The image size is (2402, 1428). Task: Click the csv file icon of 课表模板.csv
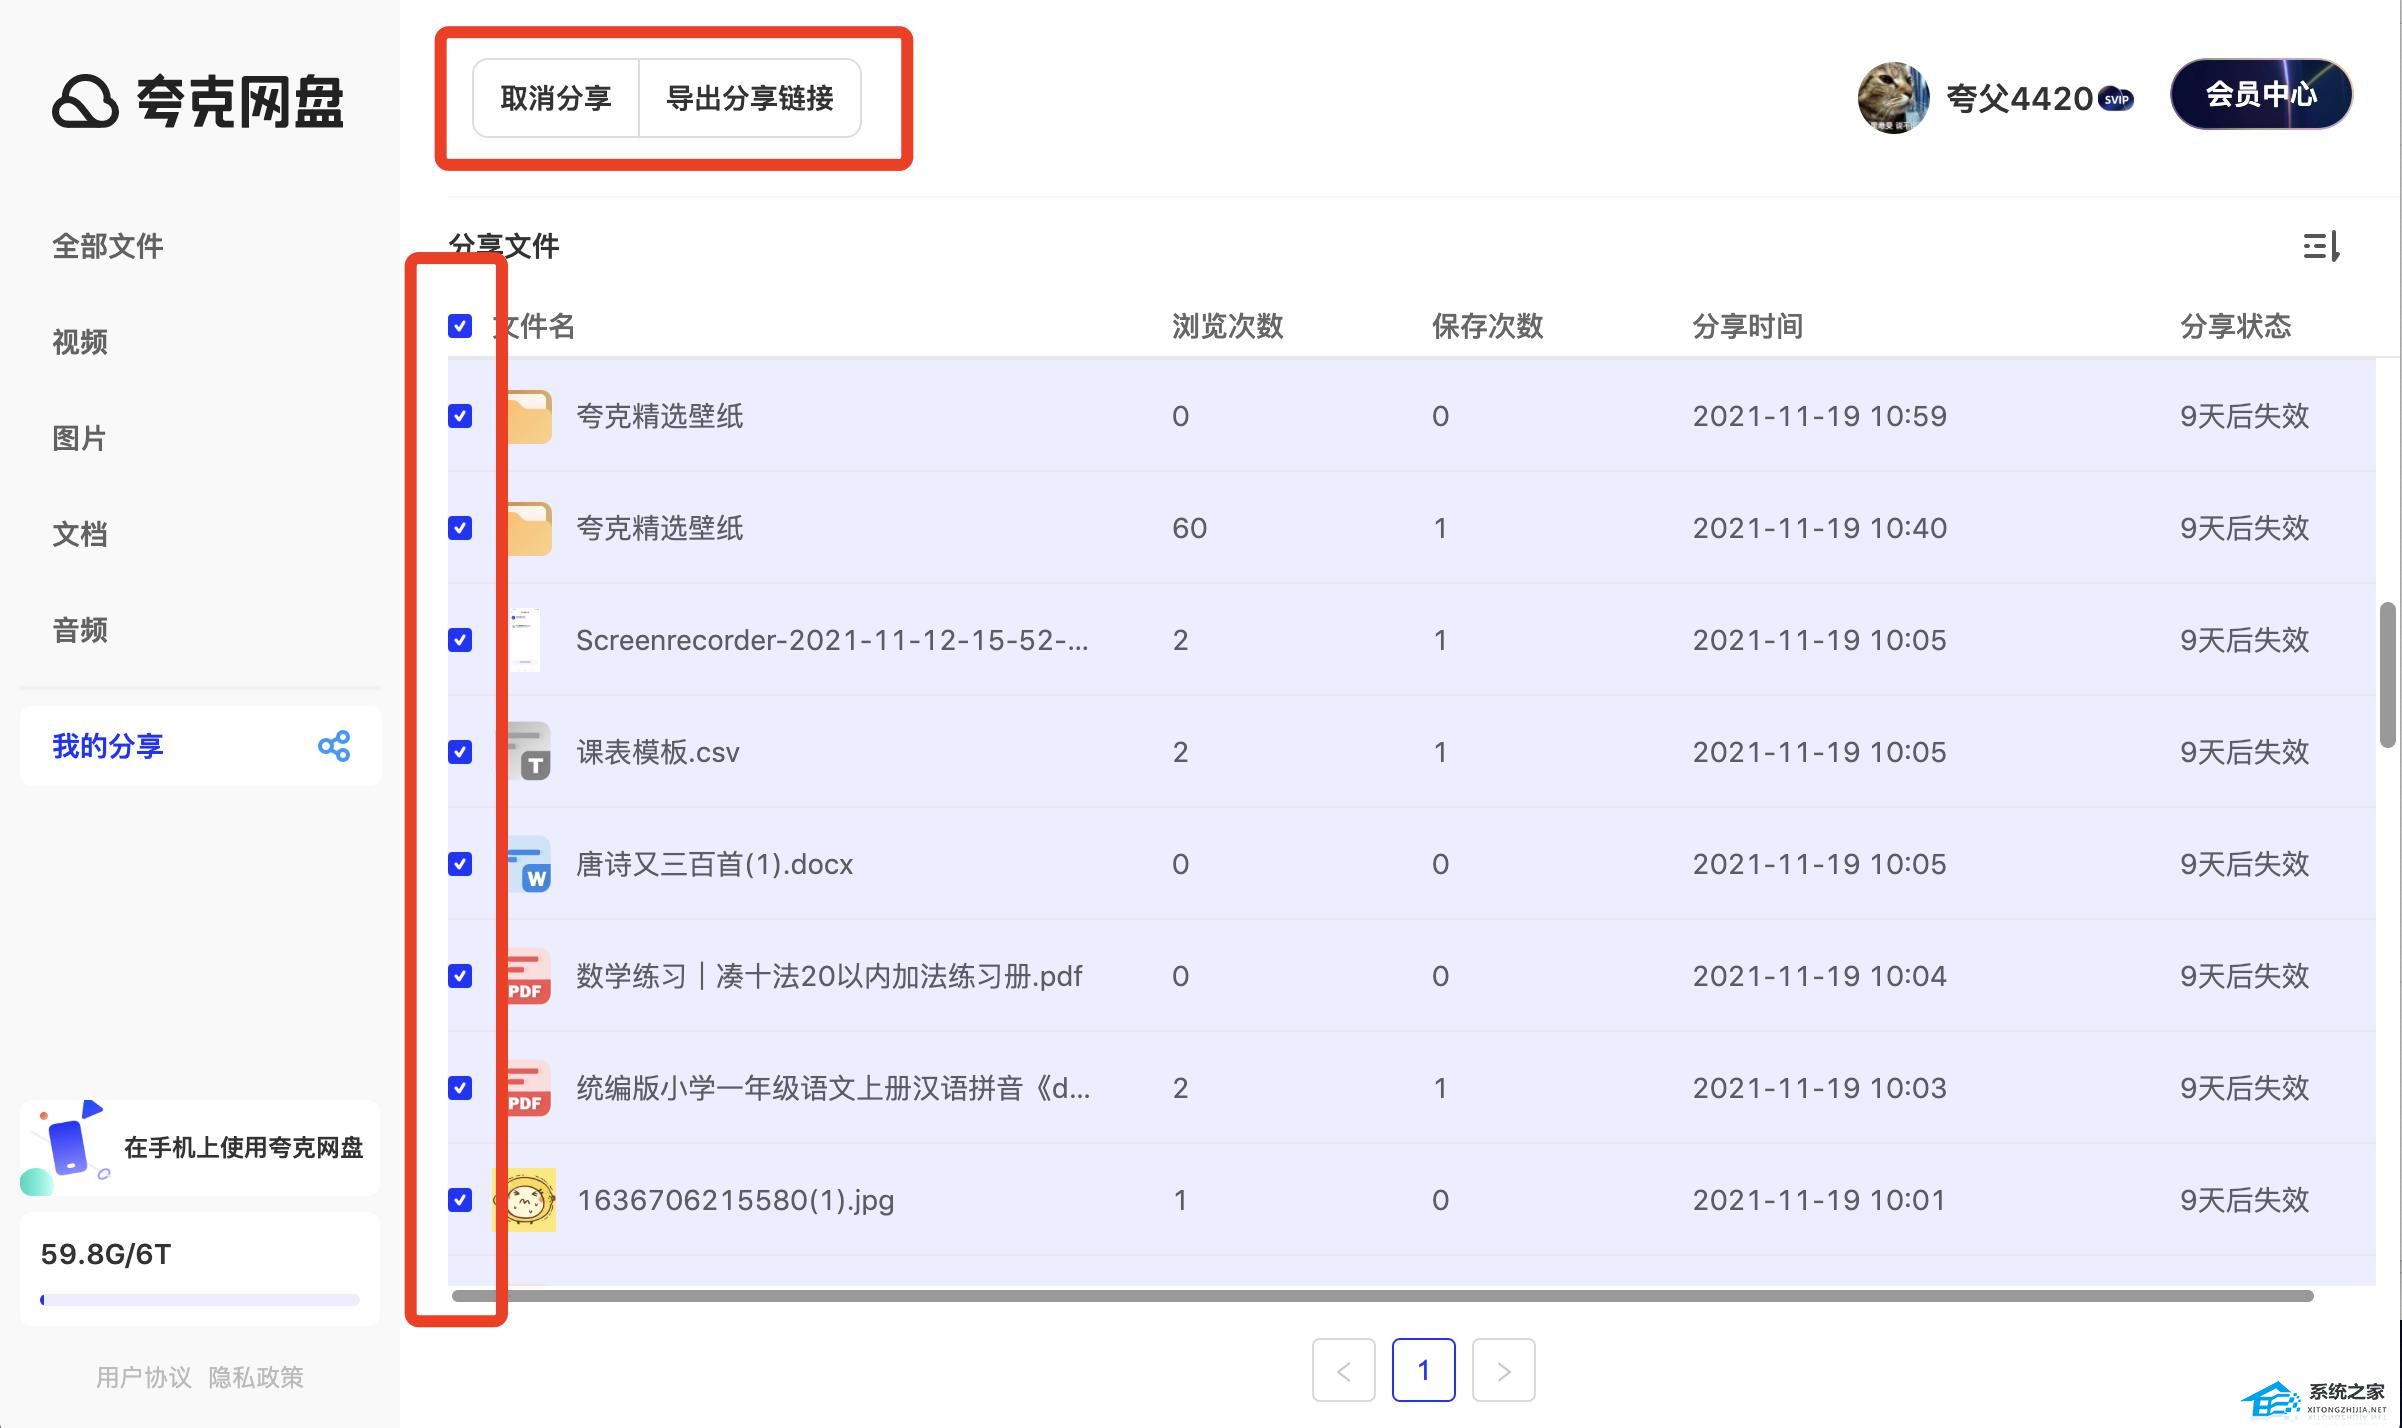click(527, 752)
